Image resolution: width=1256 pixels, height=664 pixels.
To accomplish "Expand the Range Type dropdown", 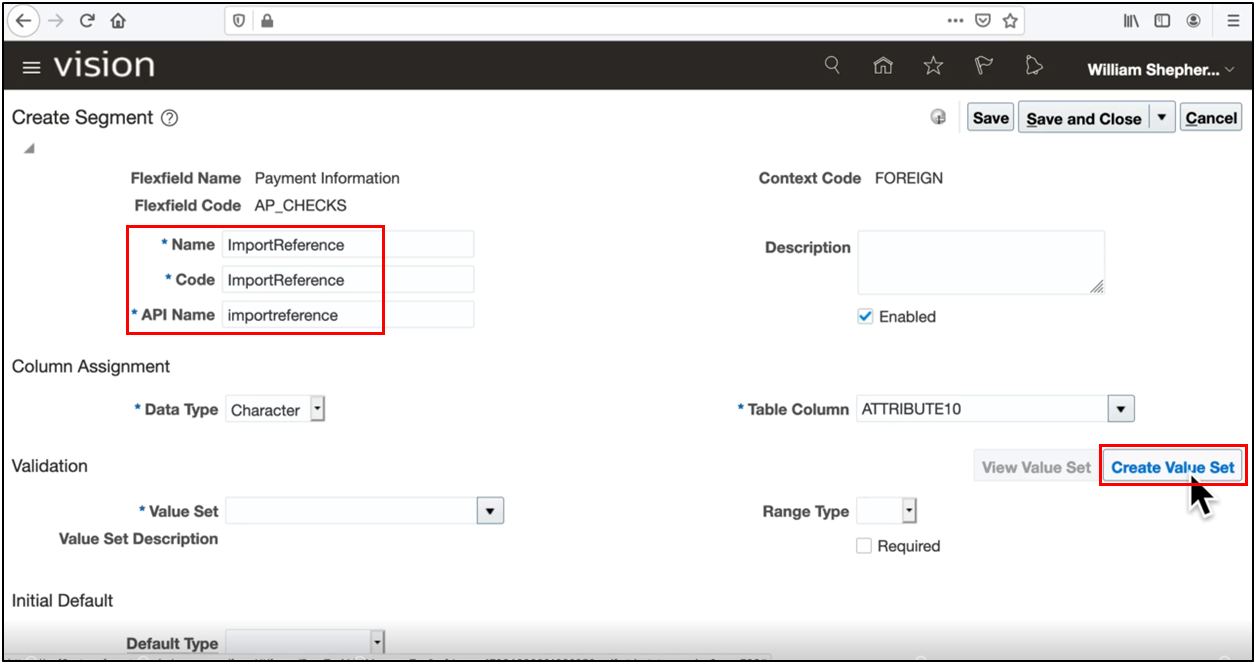I will [x=907, y=510].
